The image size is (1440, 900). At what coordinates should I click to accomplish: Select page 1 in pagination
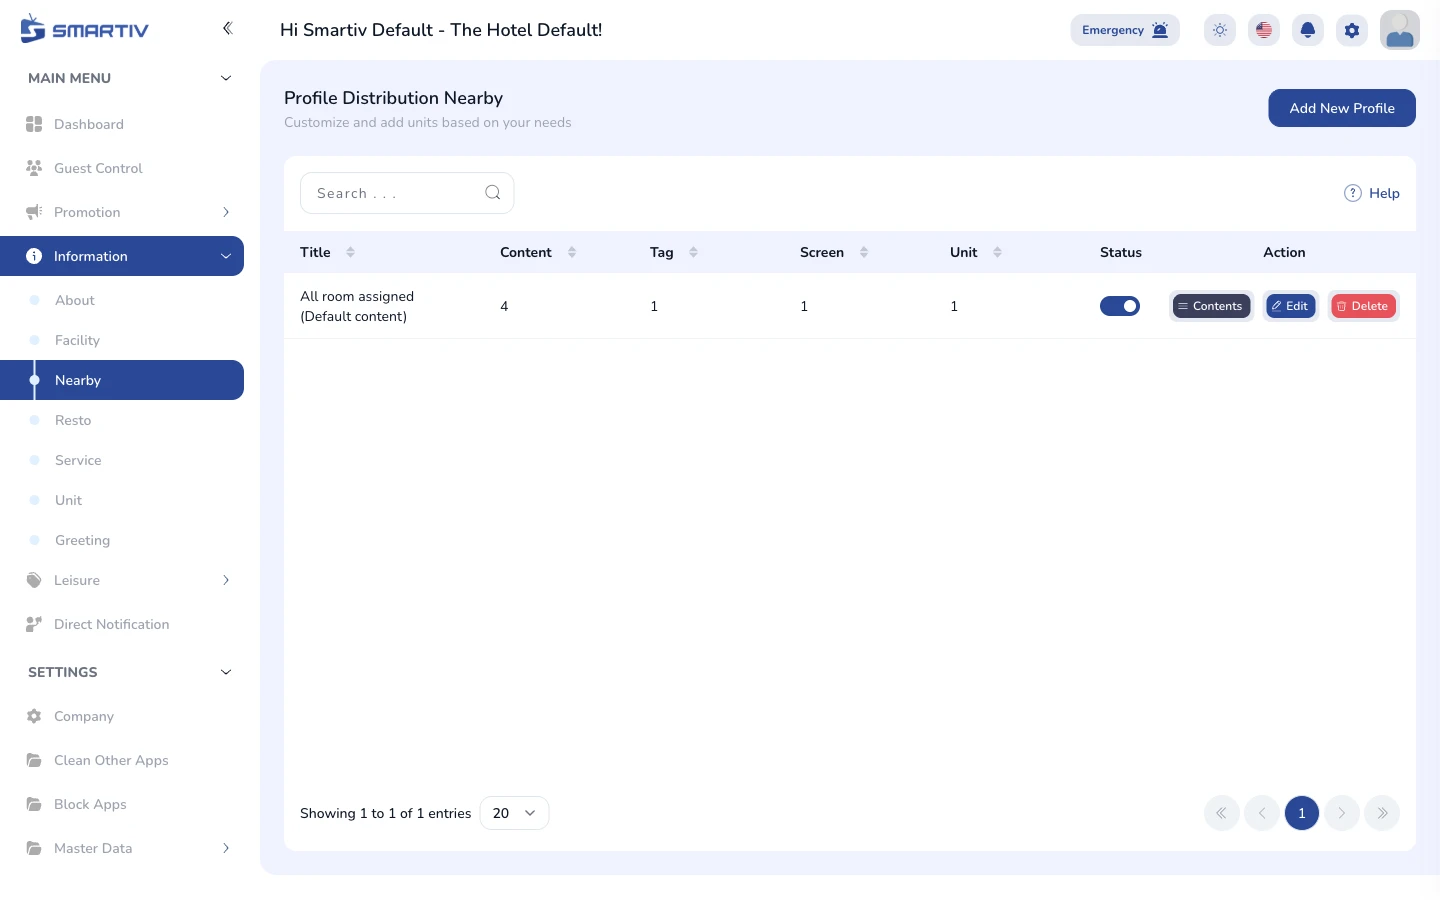click(1302, 813)
